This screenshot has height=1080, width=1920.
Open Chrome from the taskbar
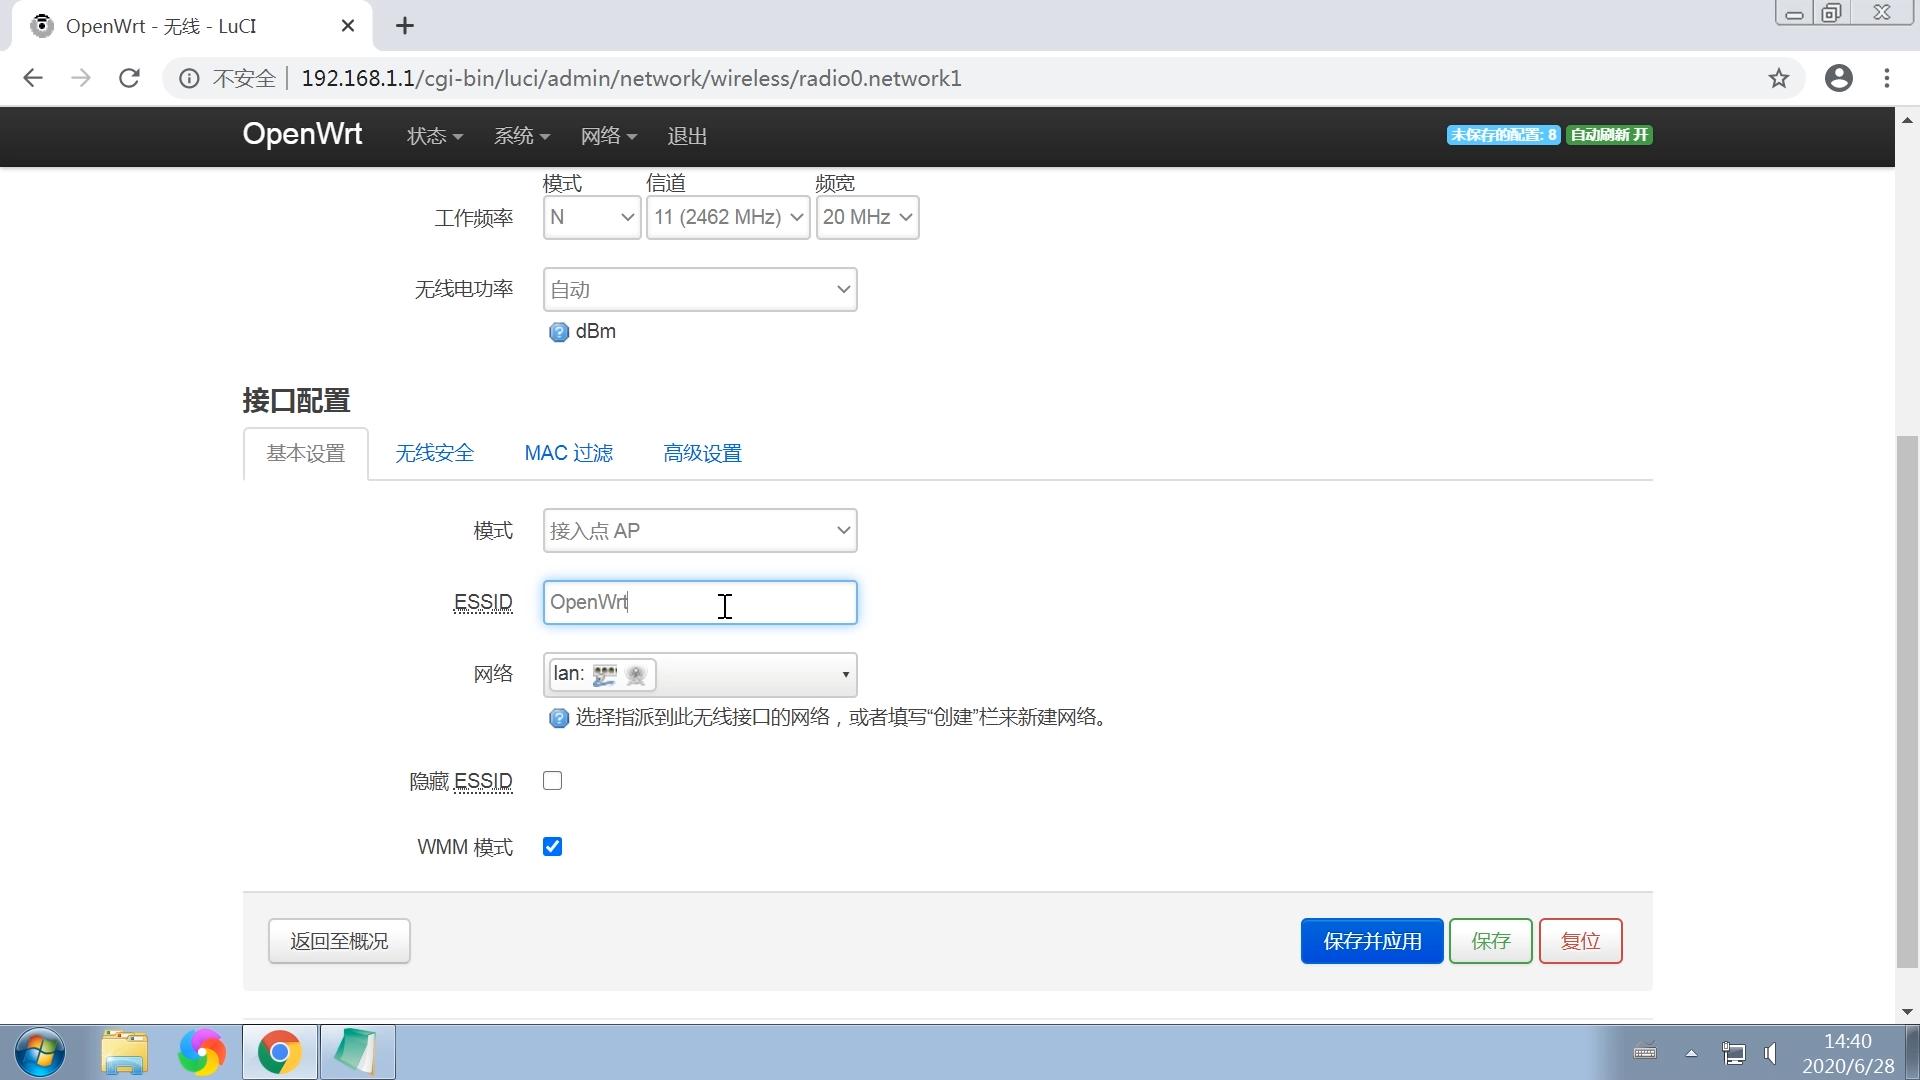(x=279, y=1052)
